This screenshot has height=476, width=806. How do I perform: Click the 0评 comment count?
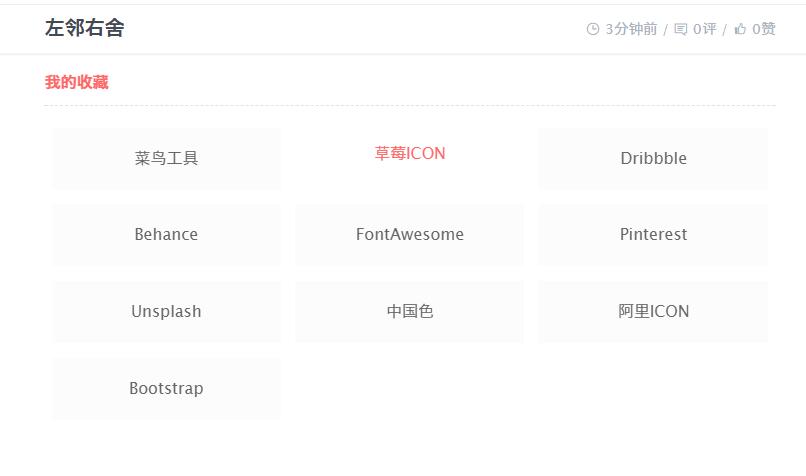click(705, 29)
